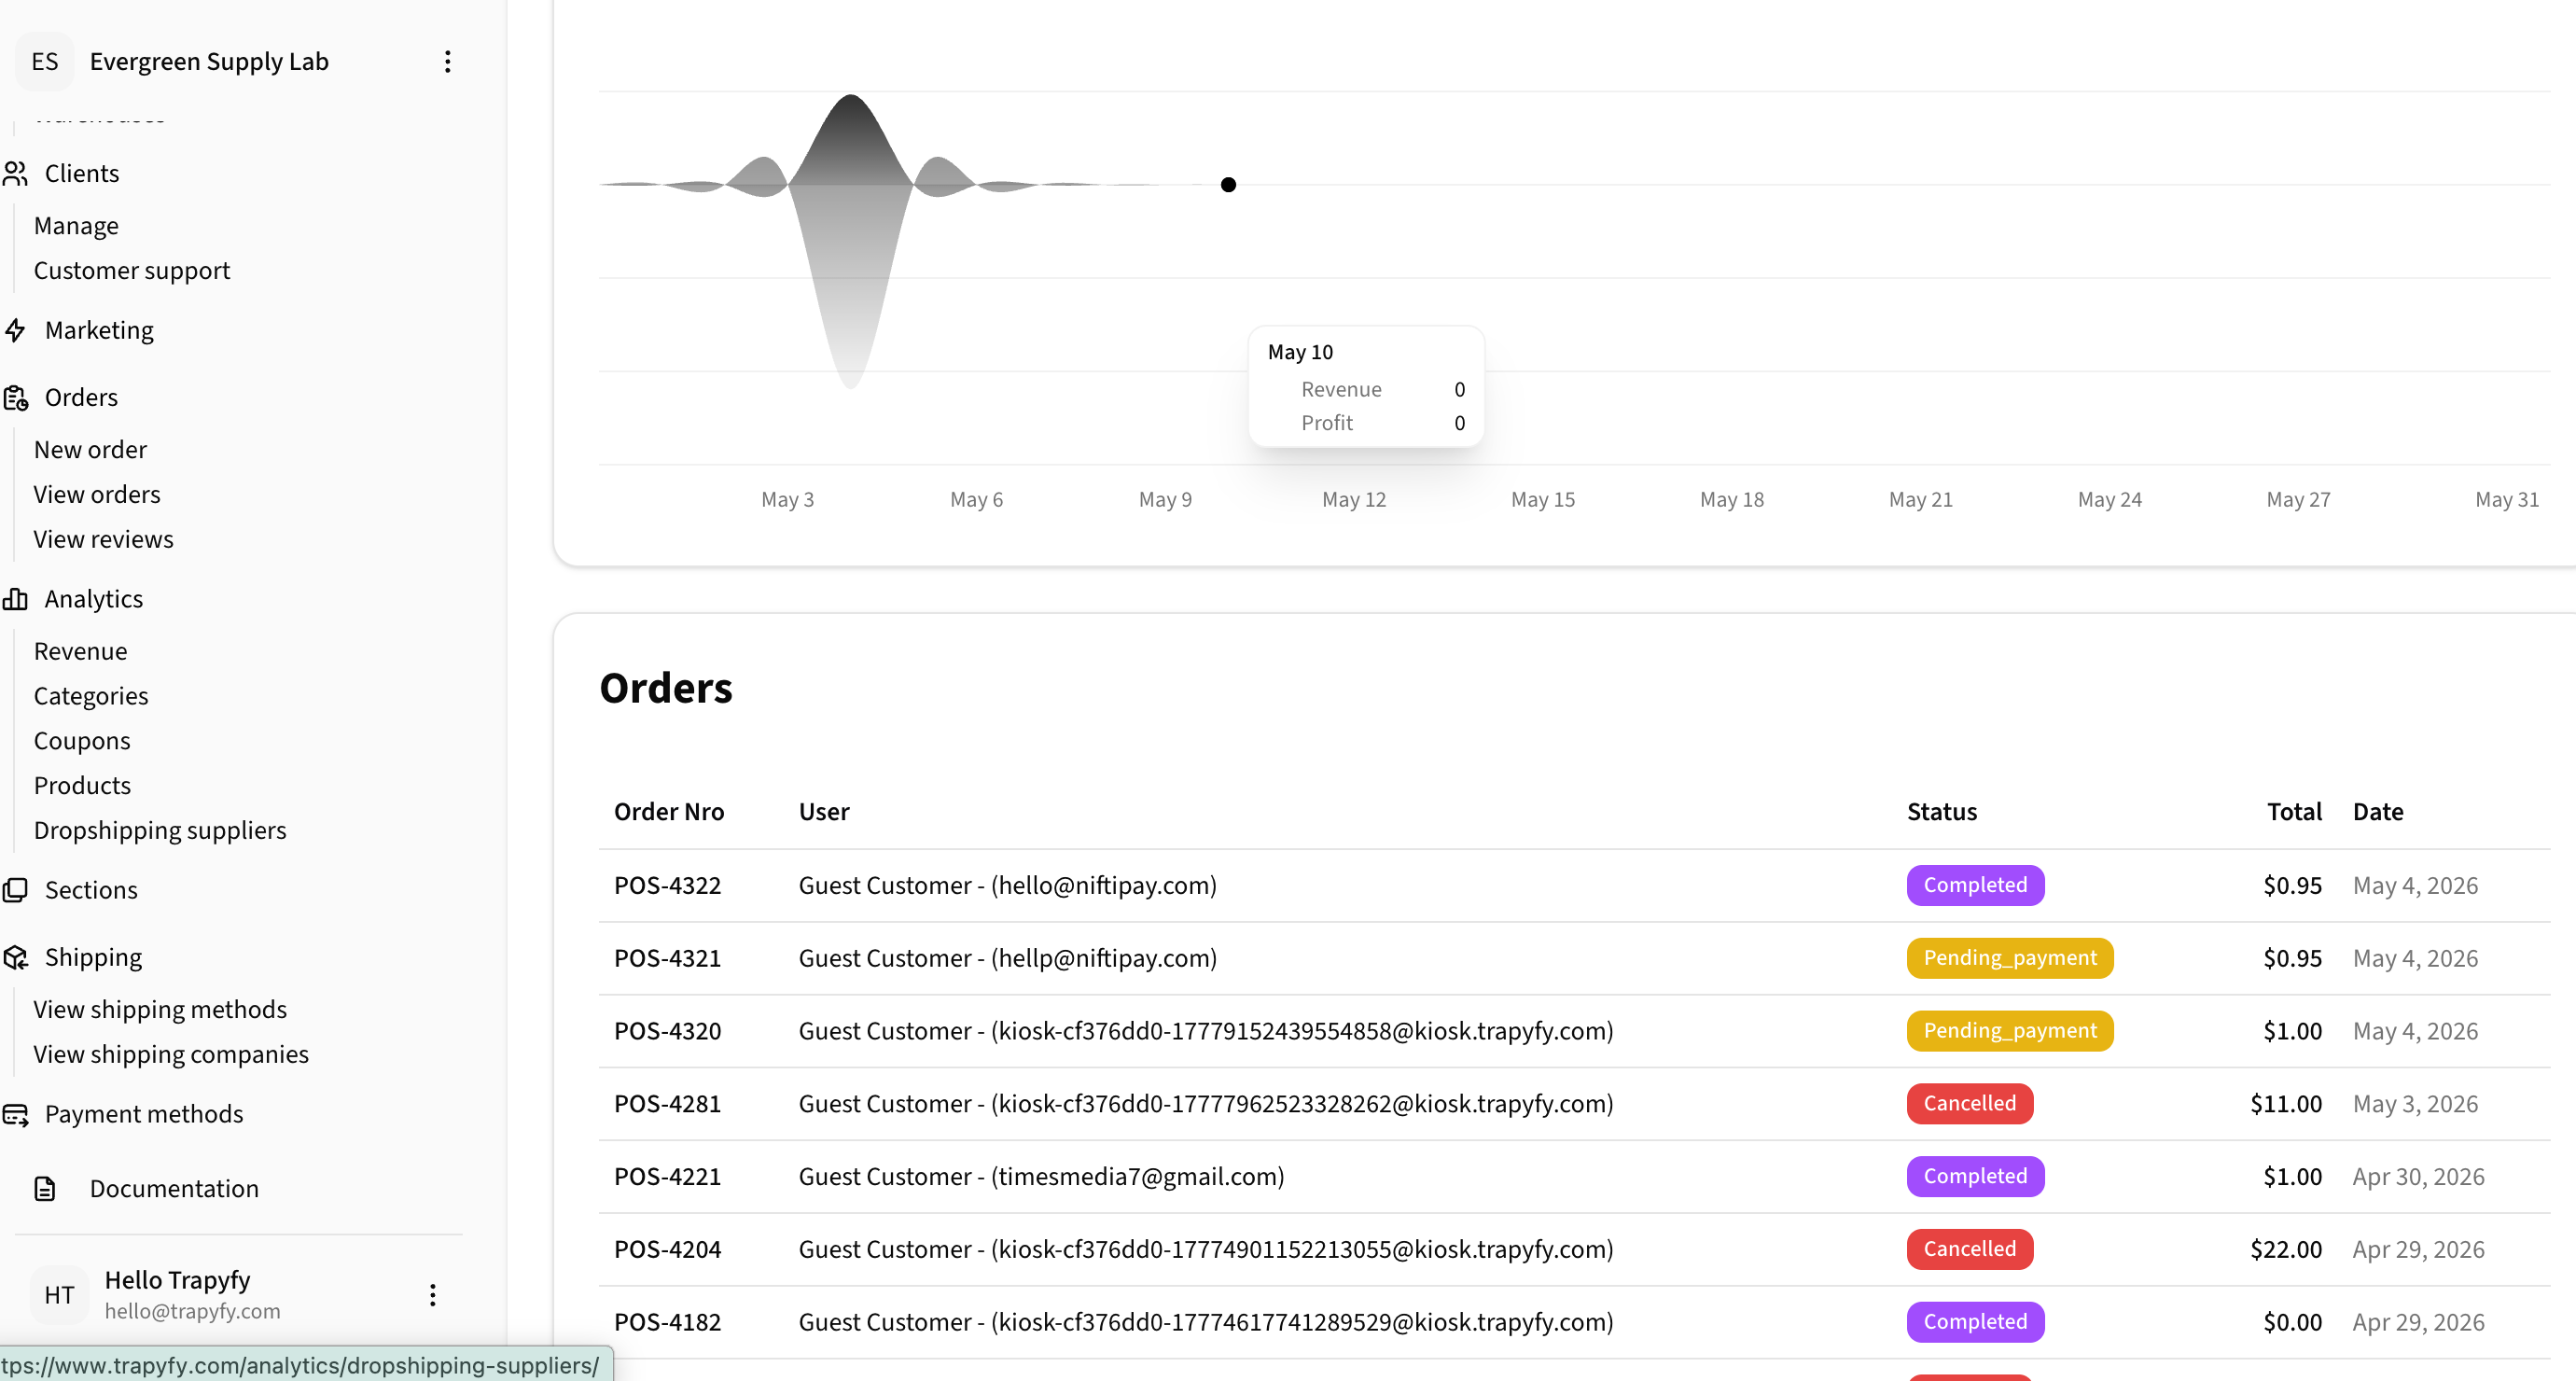Open Products analytics

tap(82, 786)
